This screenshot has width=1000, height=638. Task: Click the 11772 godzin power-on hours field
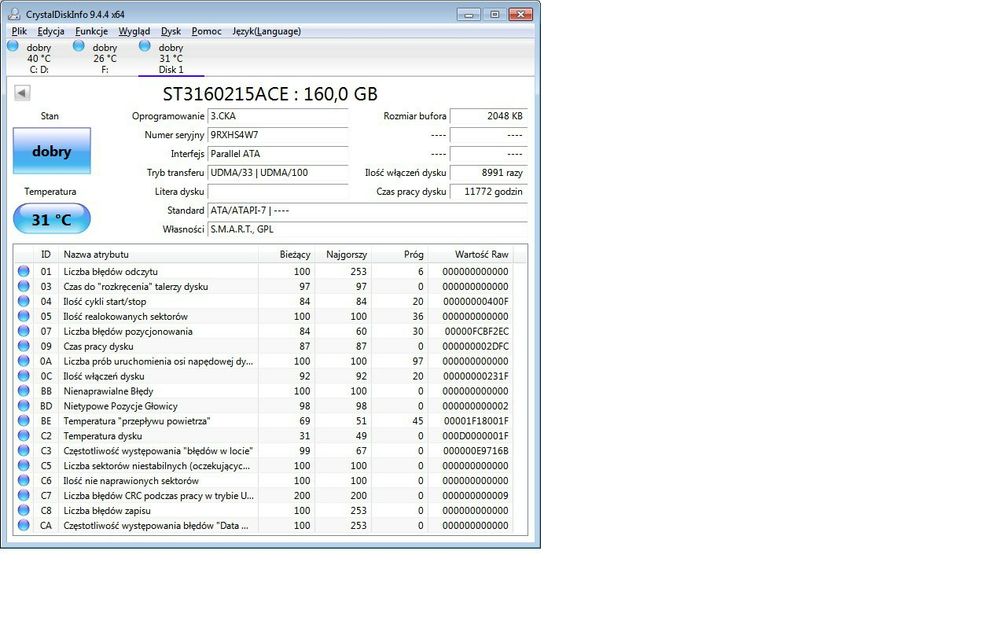tap(489, 191)
